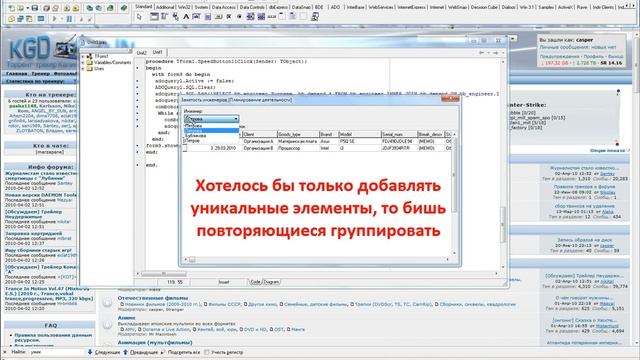This screenshot has height=360, width=640.
Task: Click the find text field in the browser find bar
Action: click(57, 352)
